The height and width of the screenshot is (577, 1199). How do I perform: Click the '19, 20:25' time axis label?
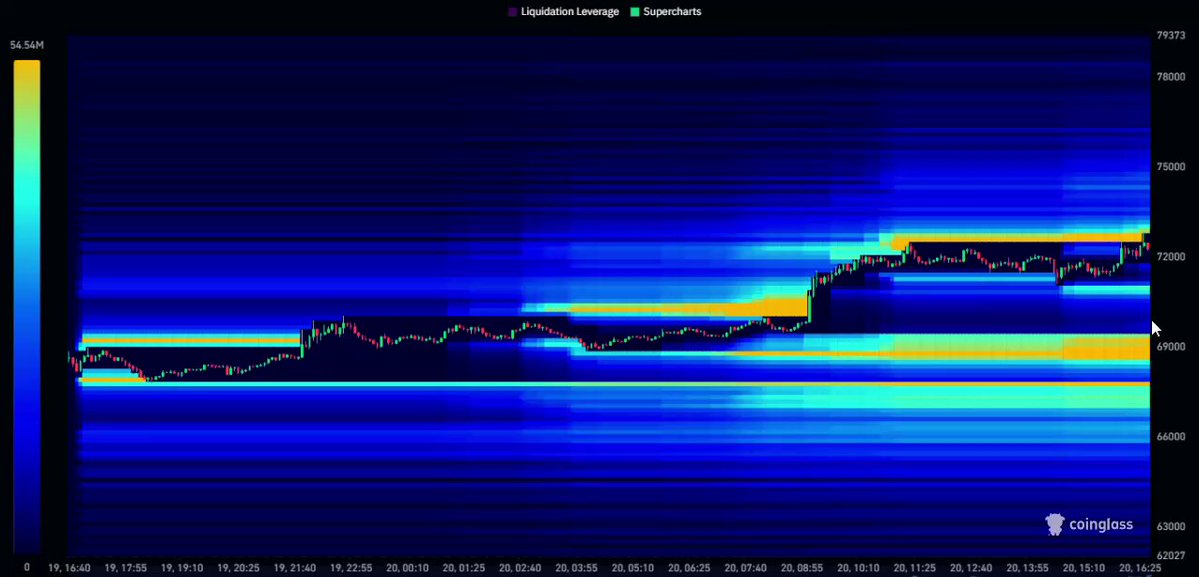239,568
